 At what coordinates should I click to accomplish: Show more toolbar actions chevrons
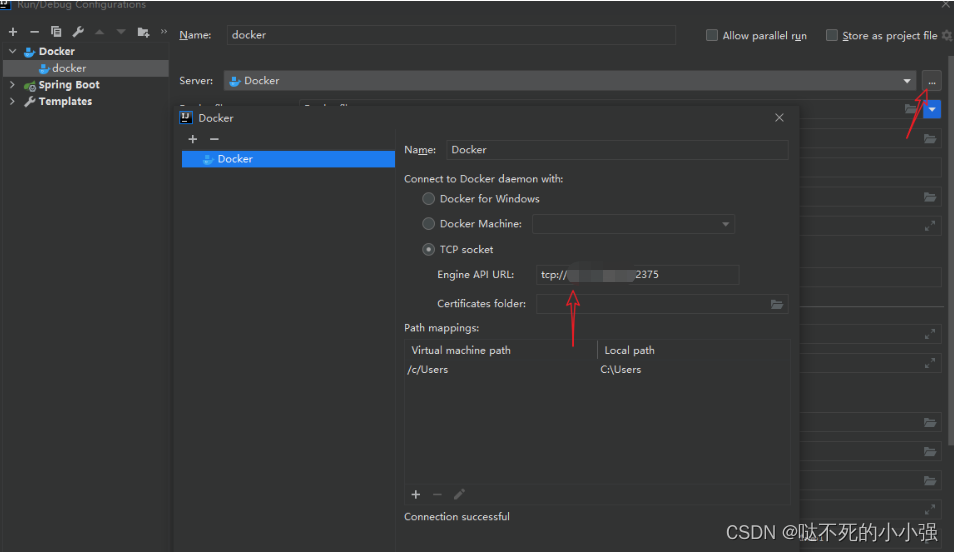click(164, 31)
